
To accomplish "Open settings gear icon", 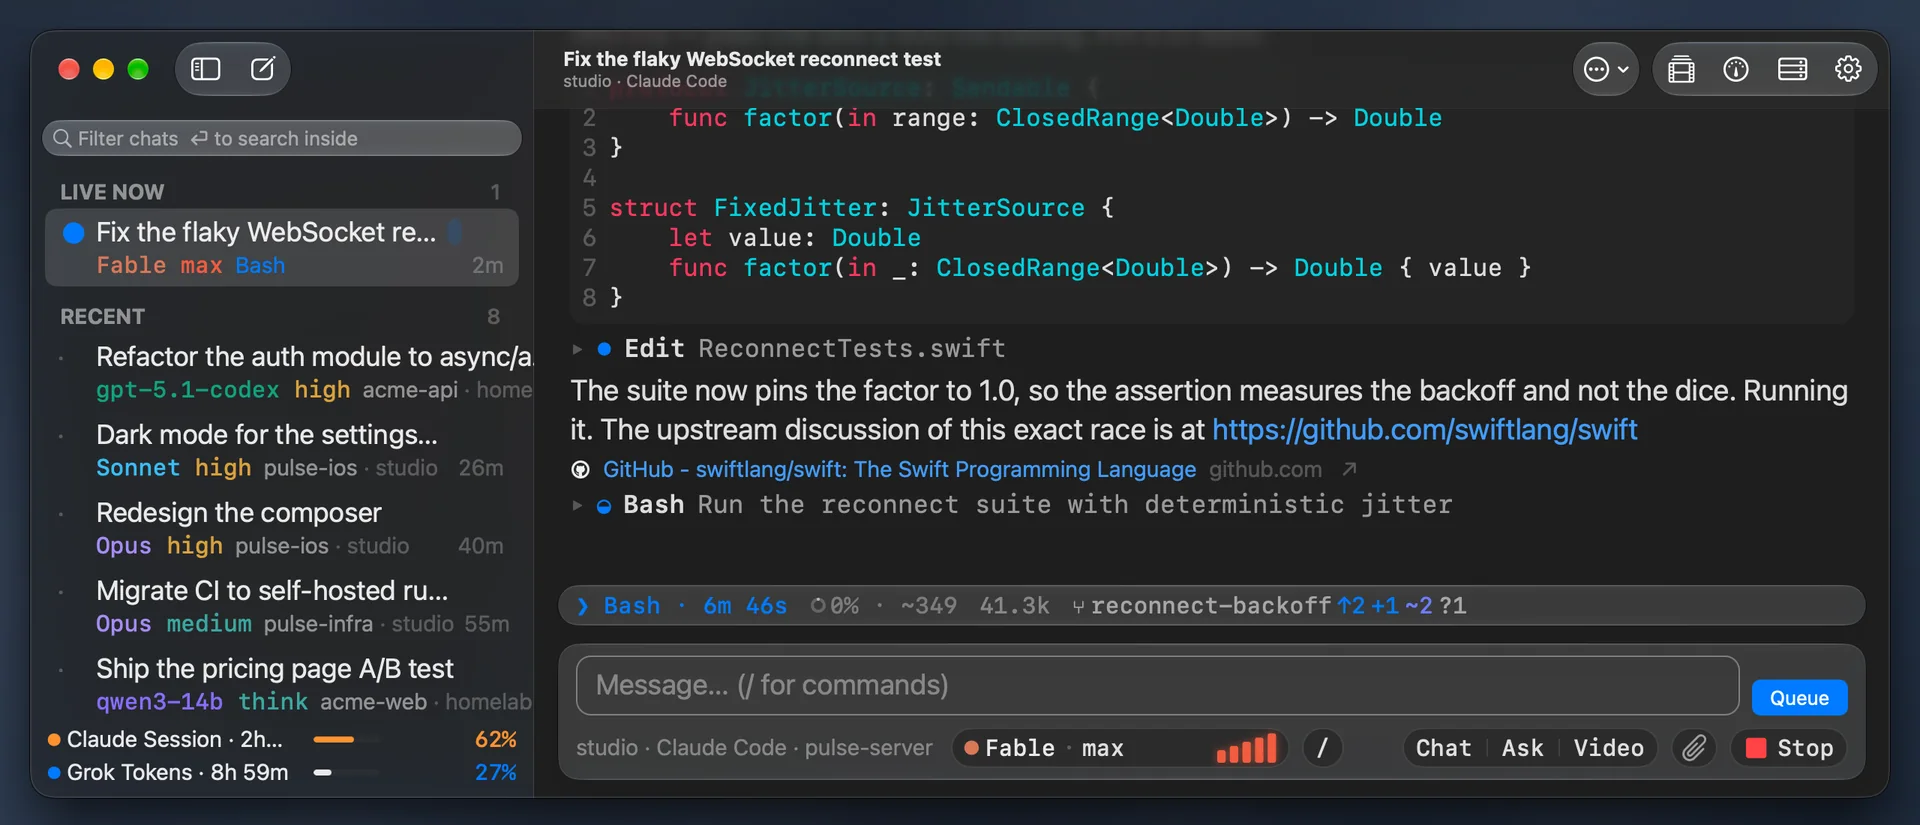I will [1848, 69].
